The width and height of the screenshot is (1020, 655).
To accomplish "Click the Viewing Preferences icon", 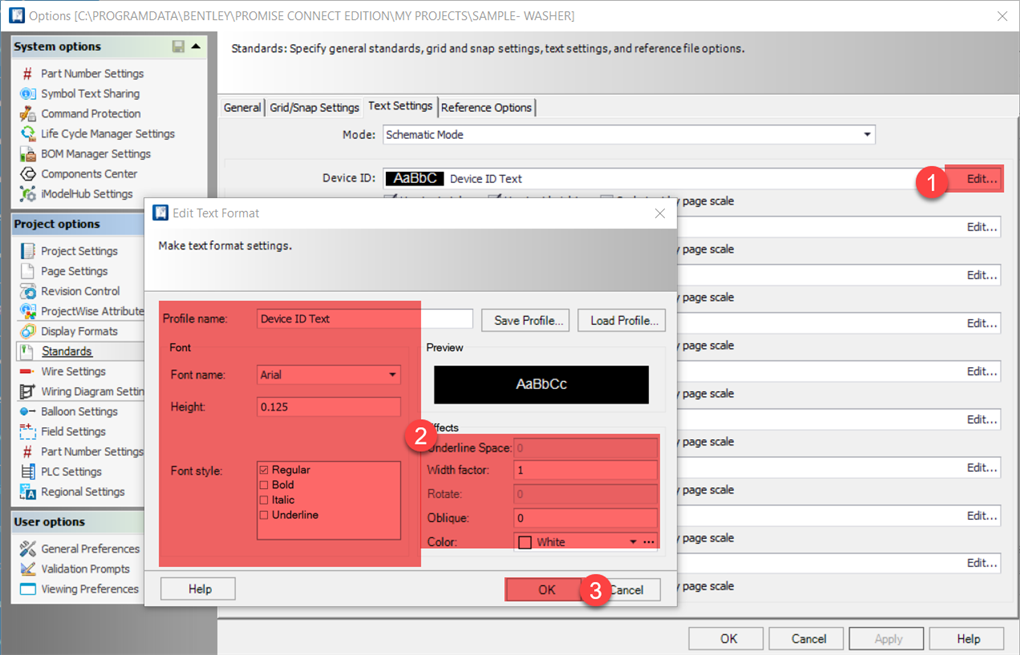I will (x=27, y=589).
